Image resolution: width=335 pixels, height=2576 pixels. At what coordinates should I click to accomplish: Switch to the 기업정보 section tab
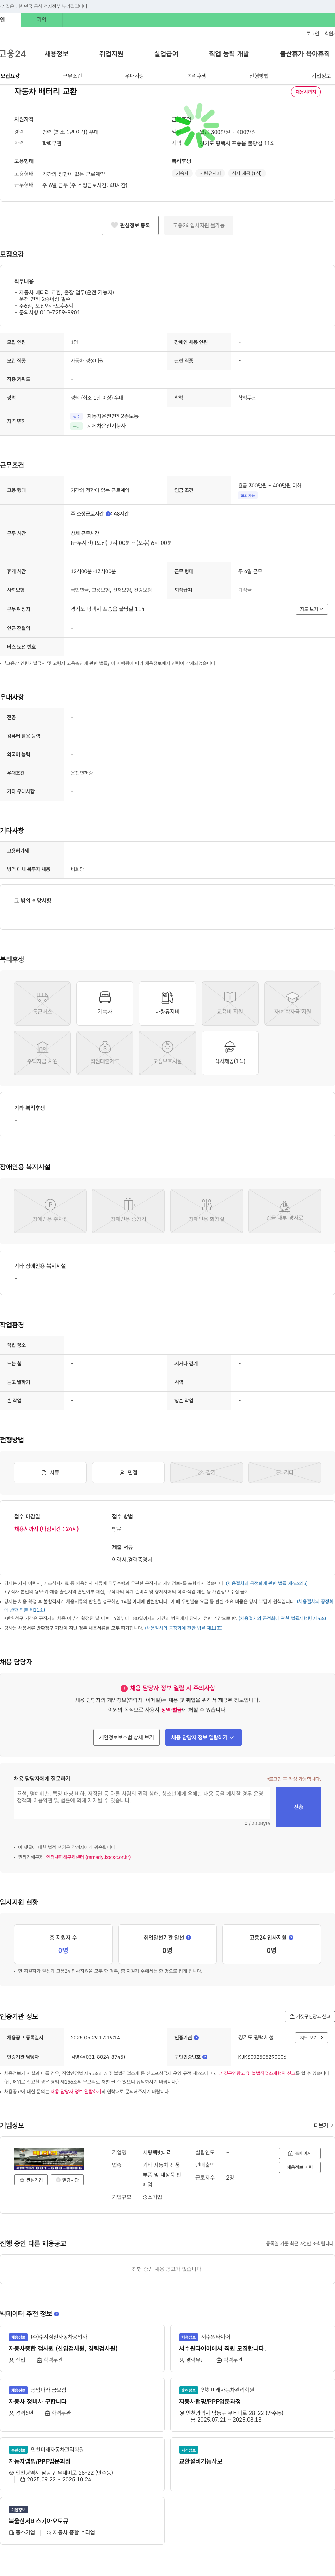(321, 76)
